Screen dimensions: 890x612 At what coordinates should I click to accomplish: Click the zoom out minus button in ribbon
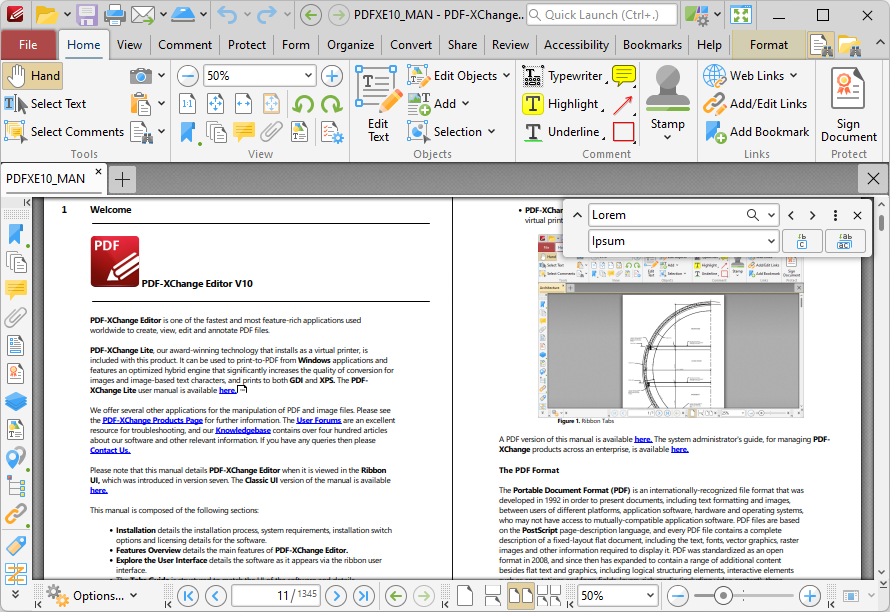coord(188,76)
